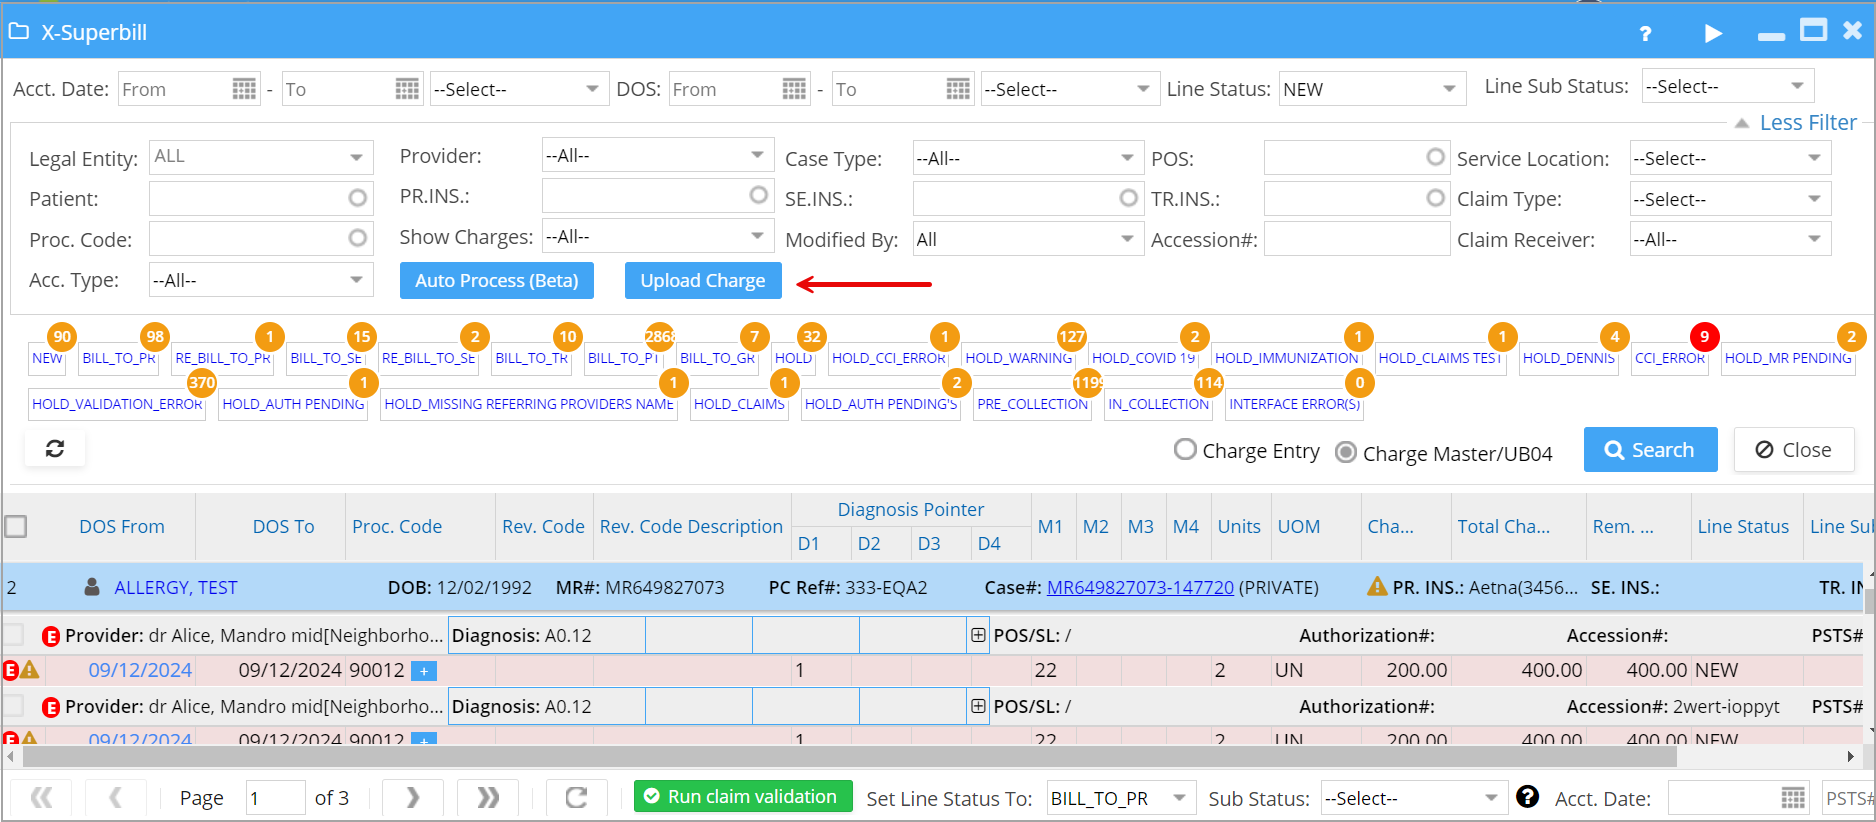Open the DOS To calendar picker
Viewport: 1876px width, 822px height.
(x=957, y=89)
